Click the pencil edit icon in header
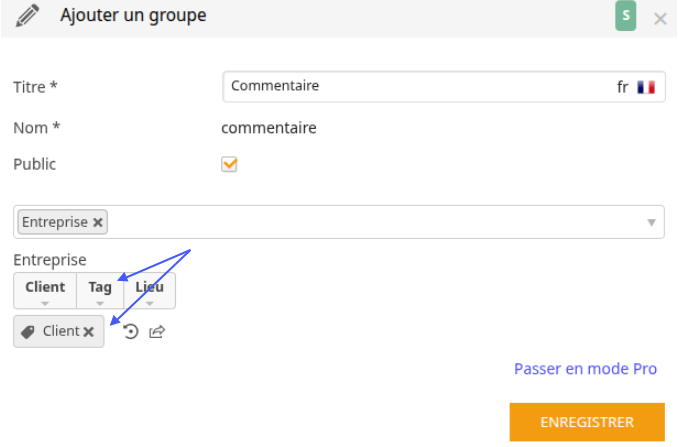 pos(27,16)
